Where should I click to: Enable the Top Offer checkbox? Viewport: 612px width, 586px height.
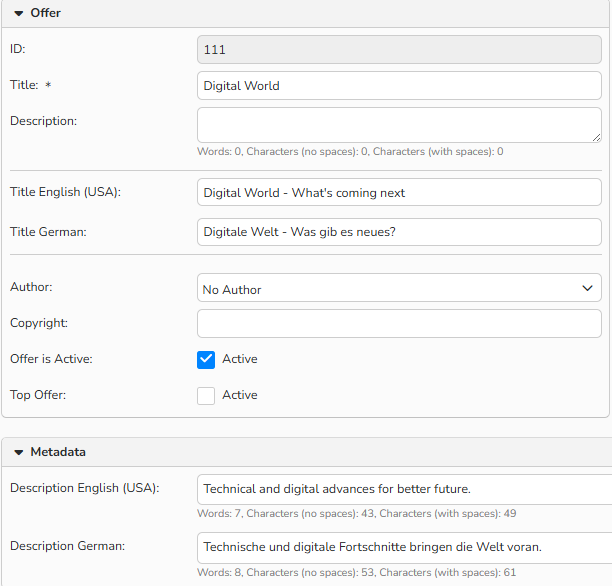click(206, 395)
